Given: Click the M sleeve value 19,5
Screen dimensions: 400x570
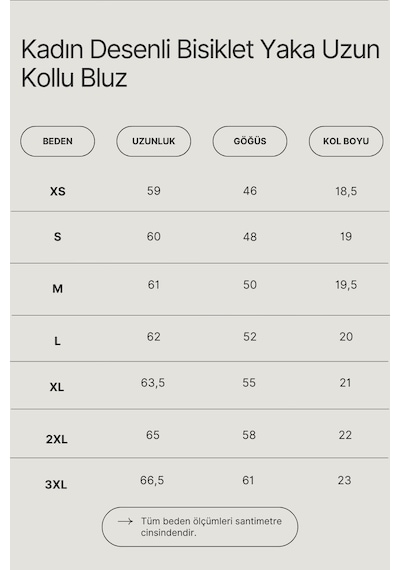Looking at the screenshot, I should (x=346, y=285).
